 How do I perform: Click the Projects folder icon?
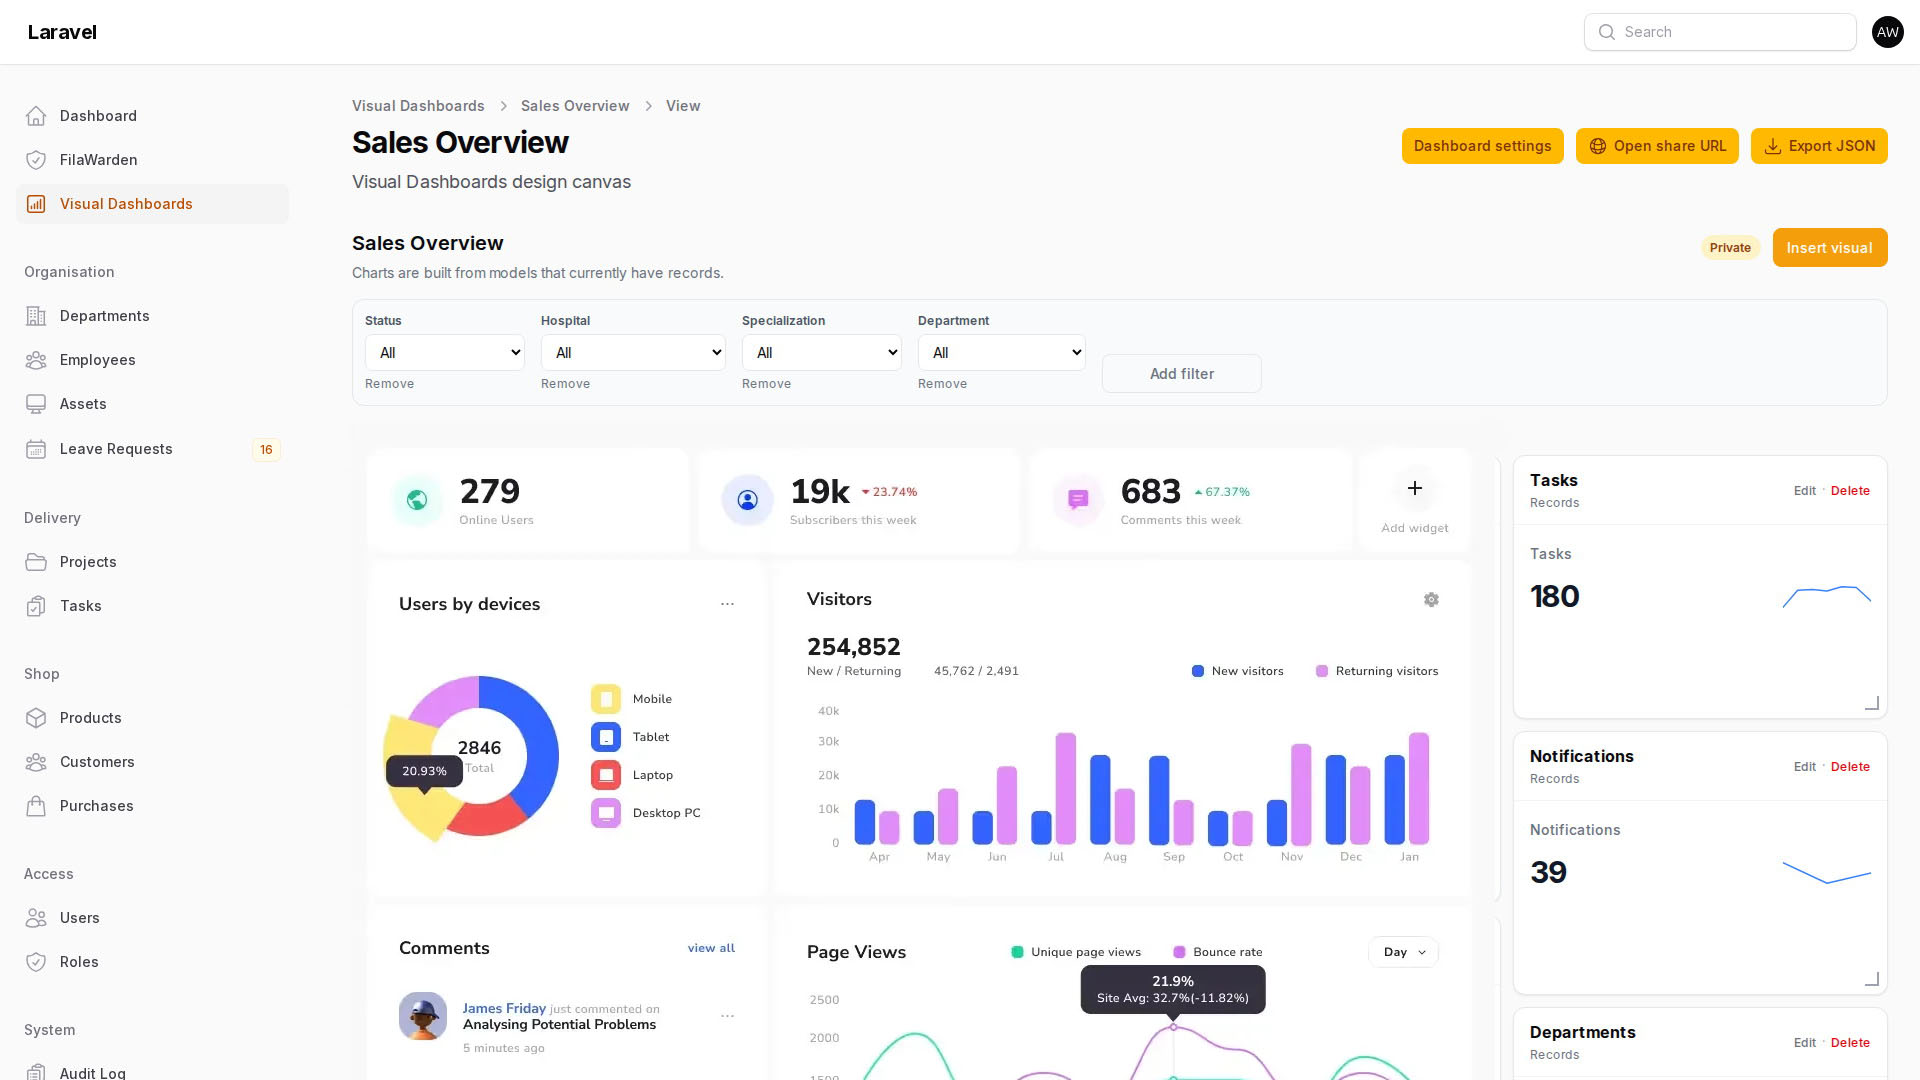36,562
